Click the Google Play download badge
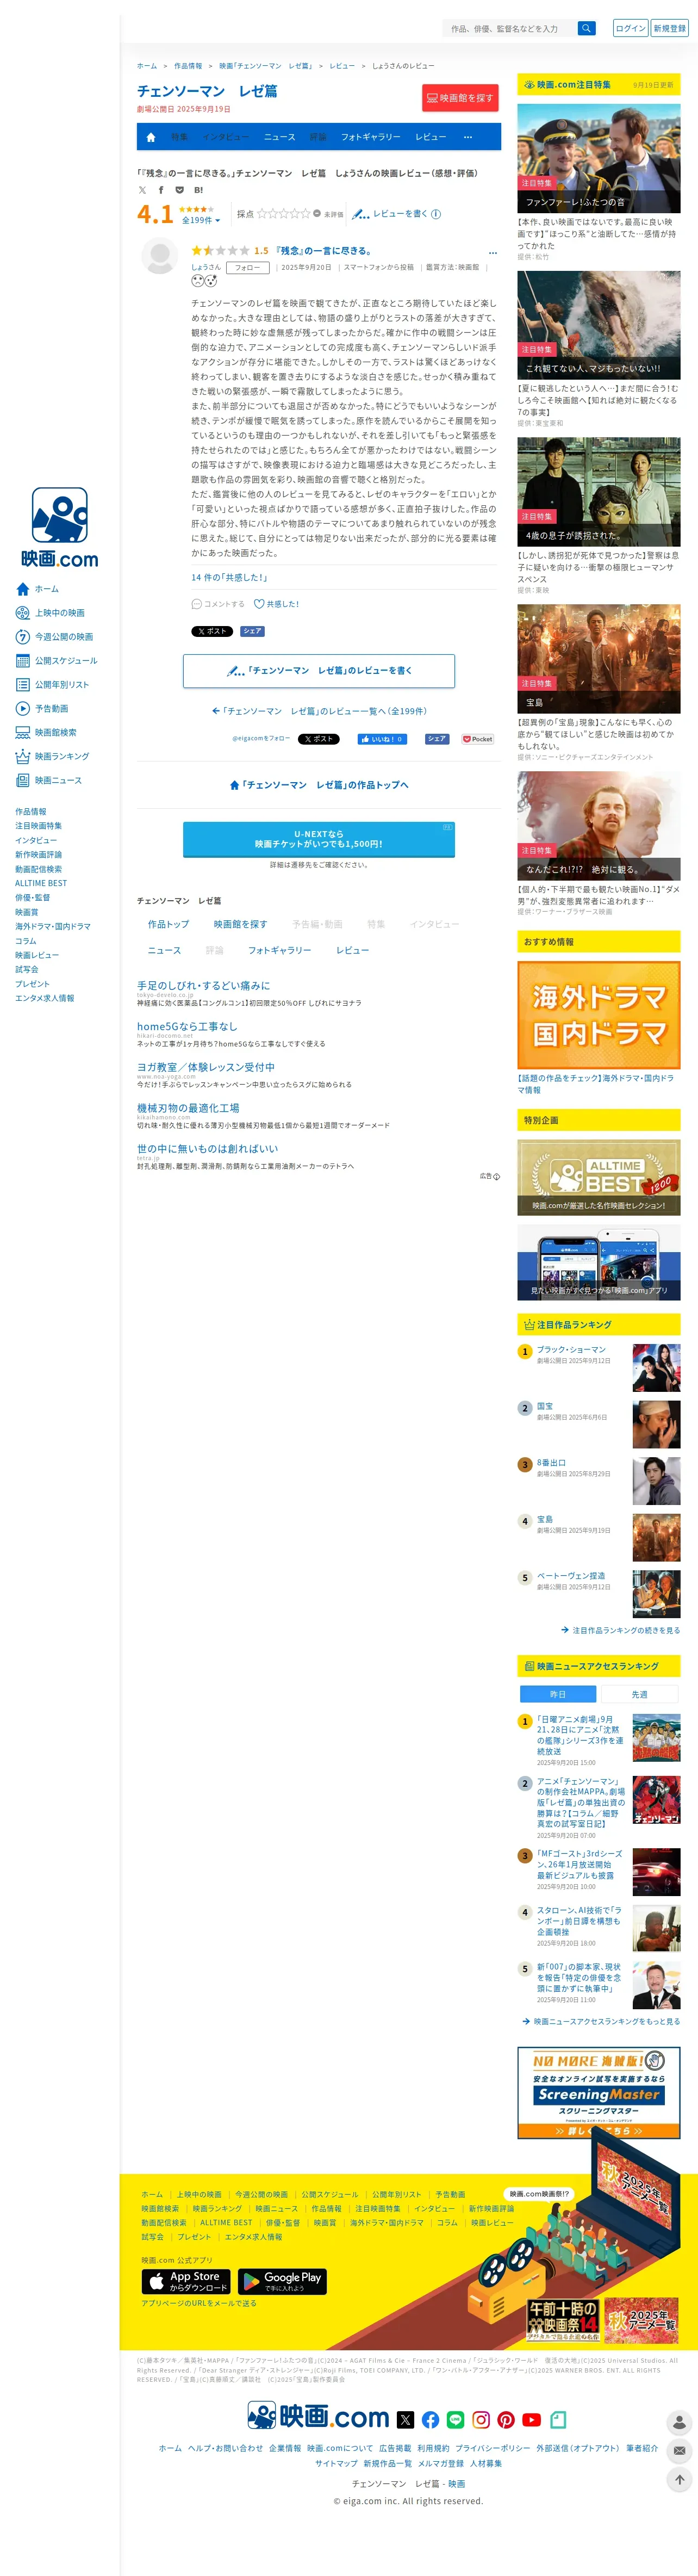Screen dimensions: 698x2576 282,2281
